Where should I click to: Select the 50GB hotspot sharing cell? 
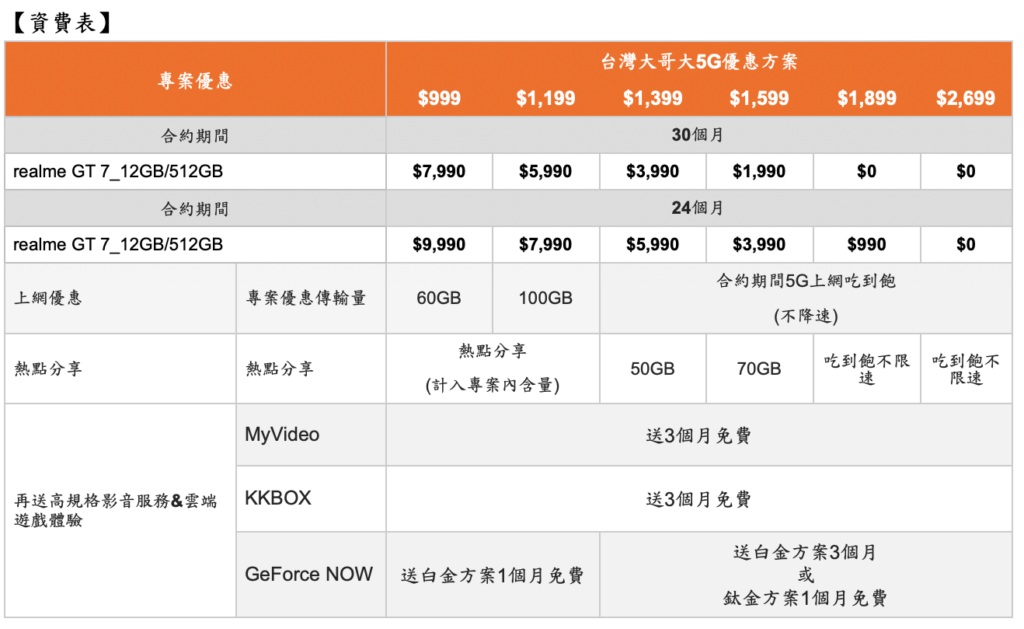pyautogui.click(x=653, y=369)
